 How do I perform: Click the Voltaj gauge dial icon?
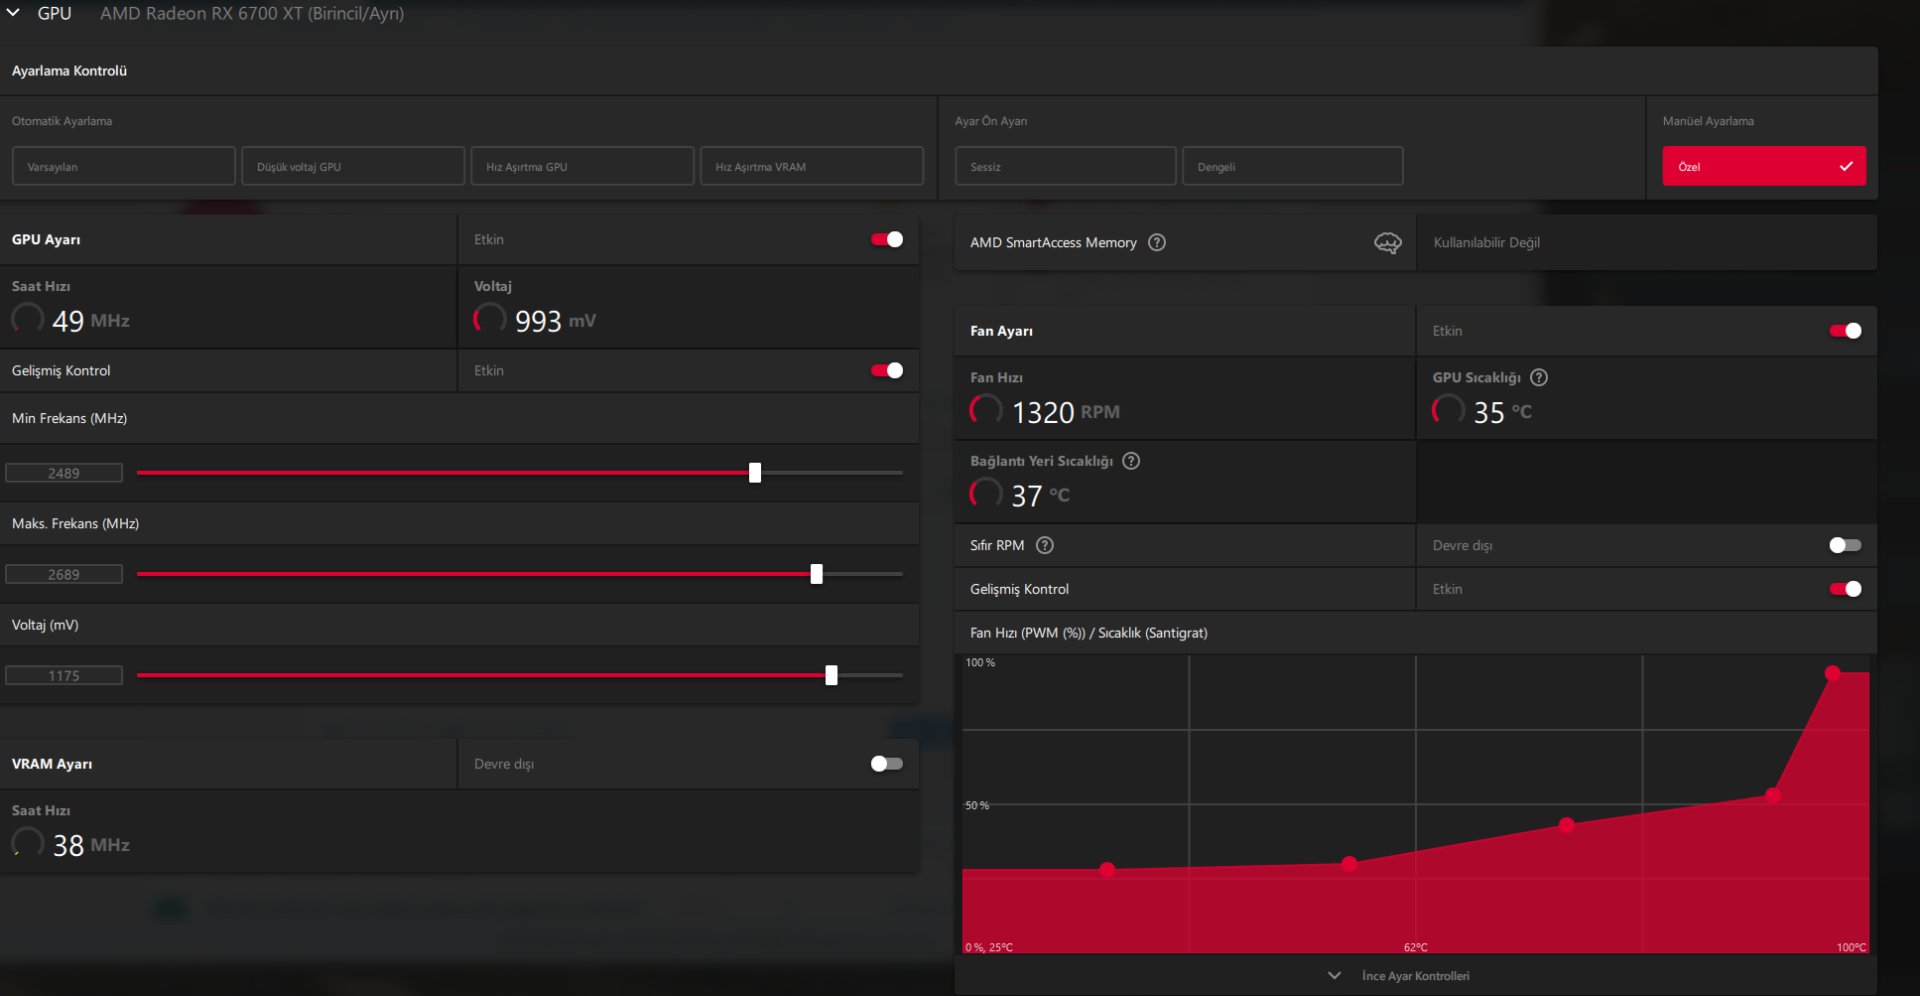pyautogui.click(x=489, y=319)
